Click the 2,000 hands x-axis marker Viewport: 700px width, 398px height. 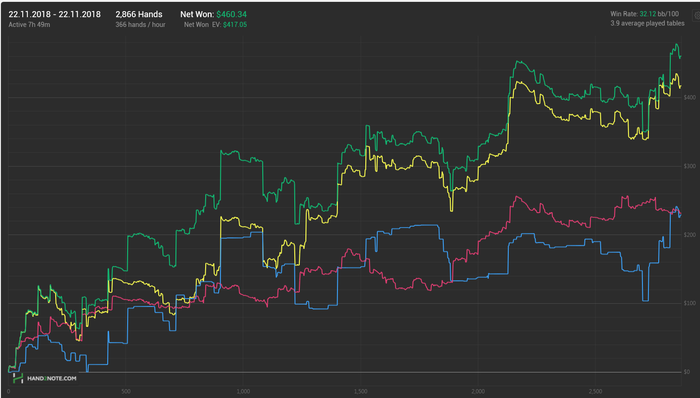point(478,392)
